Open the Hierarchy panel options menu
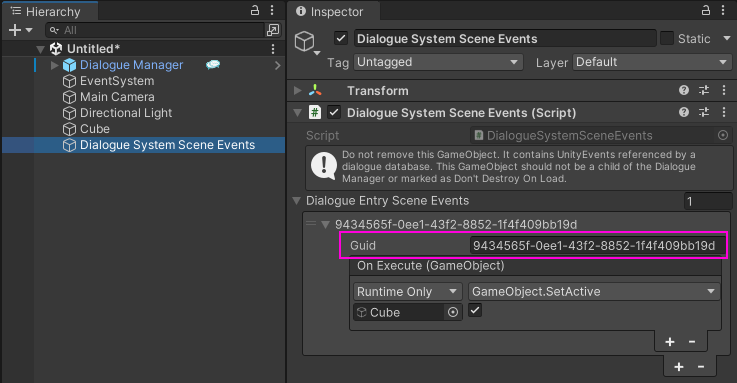This screenshot has height=383, width=737. click(272, 10)
